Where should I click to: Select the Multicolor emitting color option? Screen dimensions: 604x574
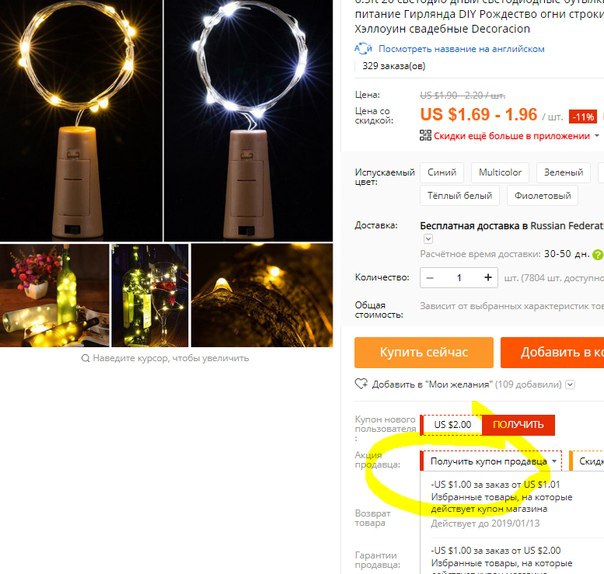pos(500,172)
